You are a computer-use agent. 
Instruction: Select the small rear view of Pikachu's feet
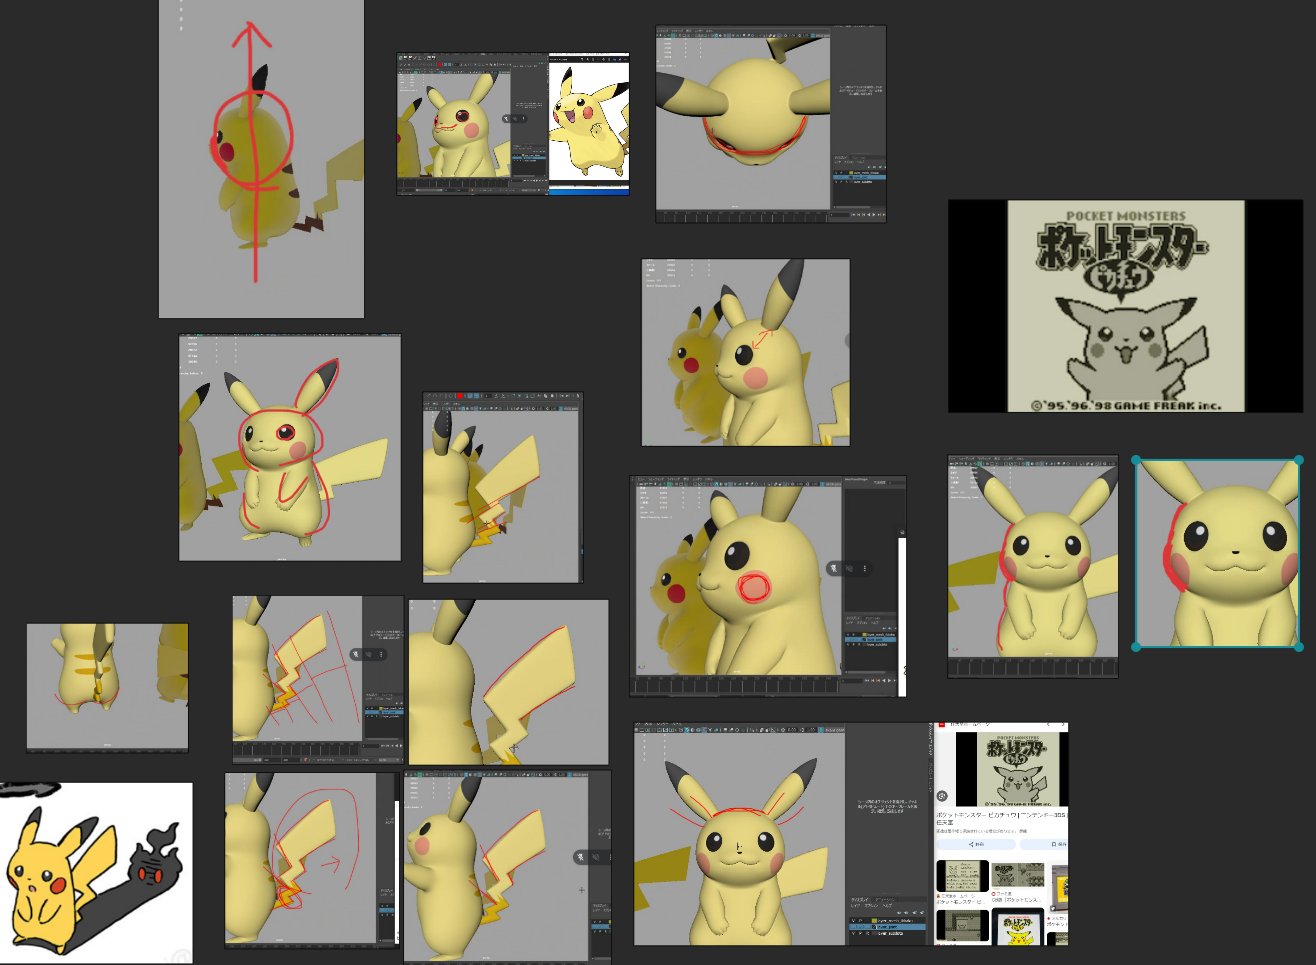pyautogui.click(x=107, y=687)
